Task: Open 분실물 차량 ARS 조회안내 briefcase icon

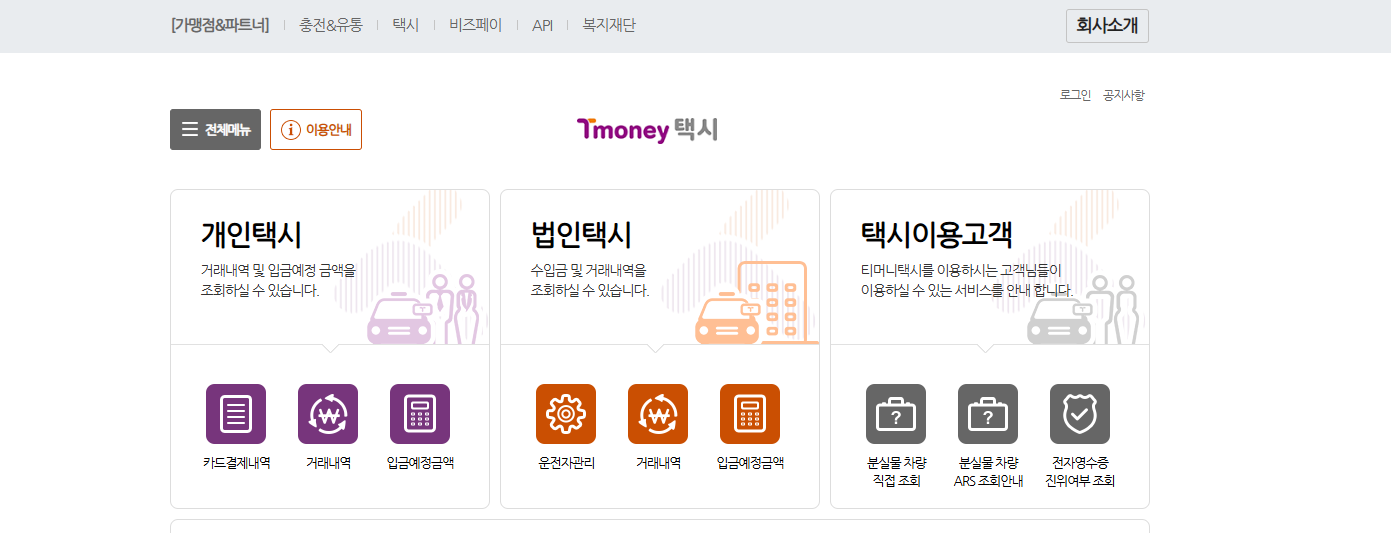Action: (x=988, y=414)
